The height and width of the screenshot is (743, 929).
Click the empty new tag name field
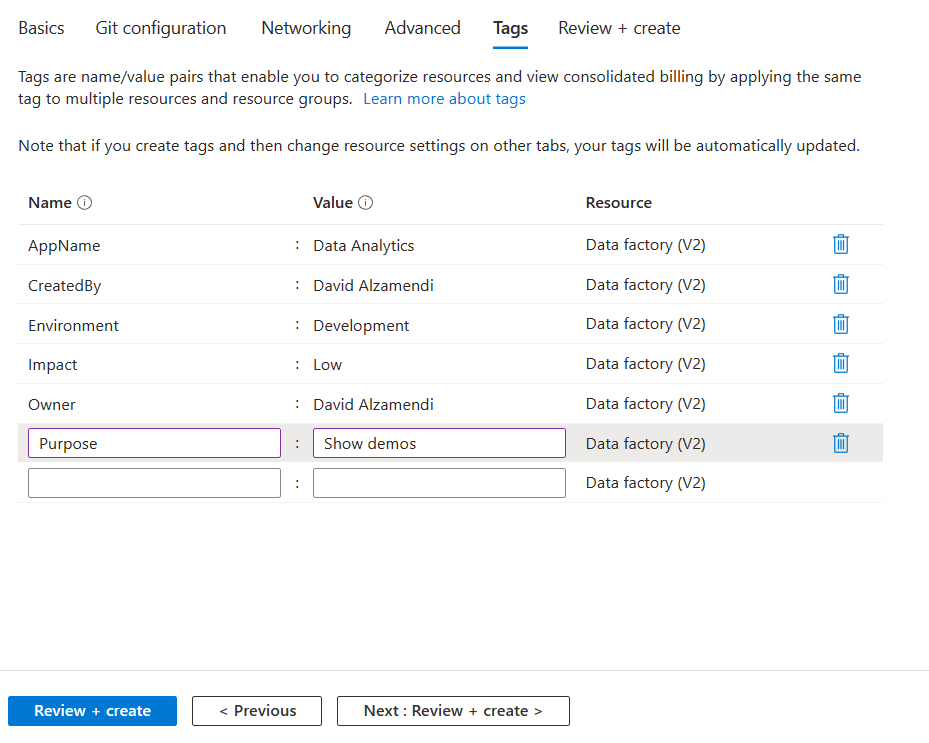(x=154, y=483)
